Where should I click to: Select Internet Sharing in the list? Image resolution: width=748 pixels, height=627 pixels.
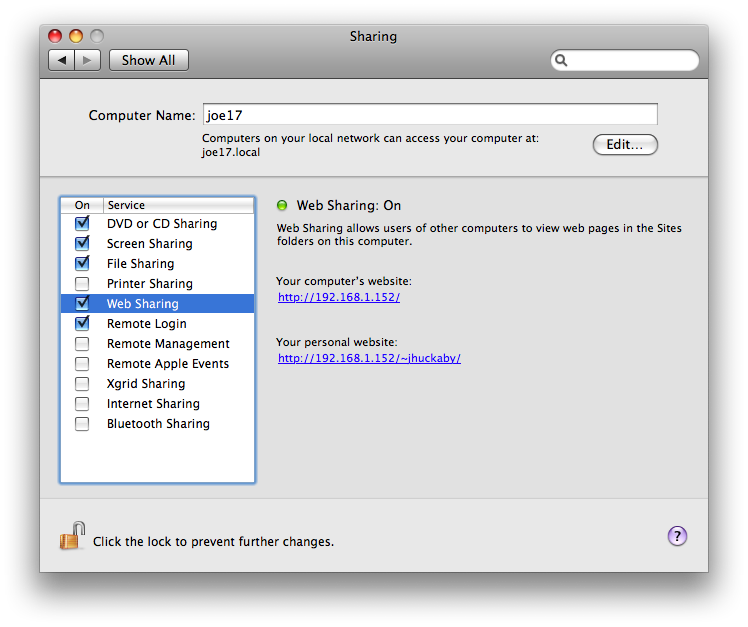click(153, 404)
